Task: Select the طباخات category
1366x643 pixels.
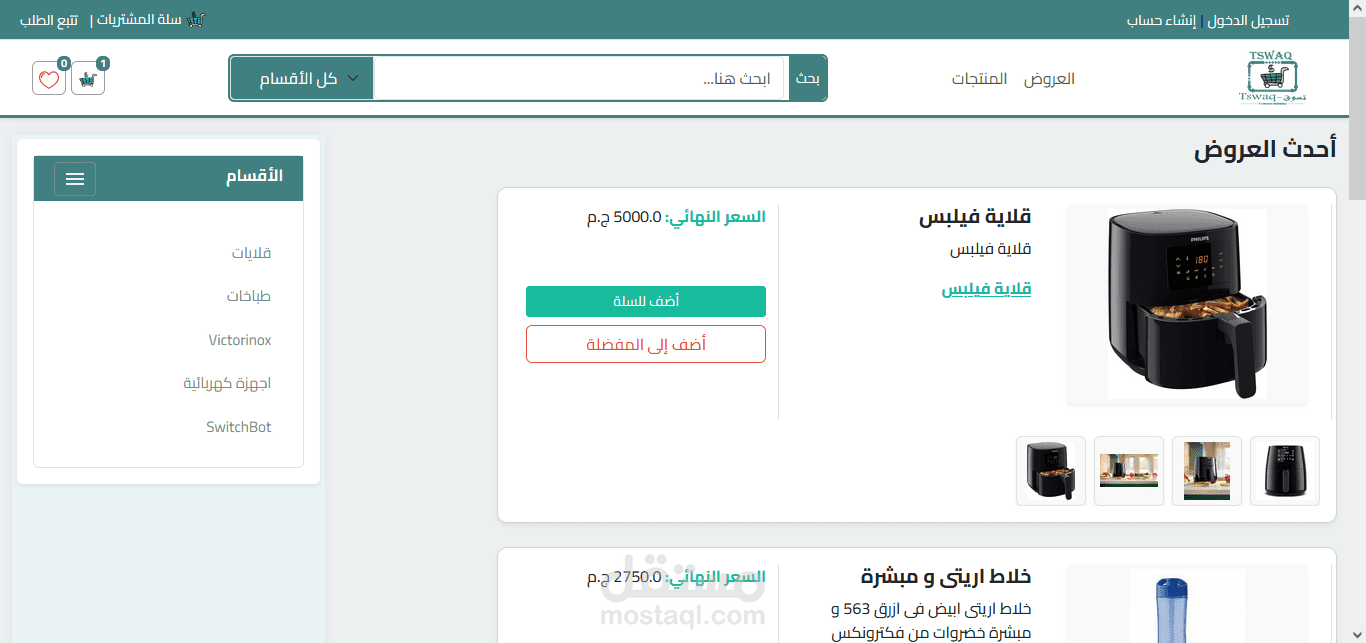Action: point(248,296)
